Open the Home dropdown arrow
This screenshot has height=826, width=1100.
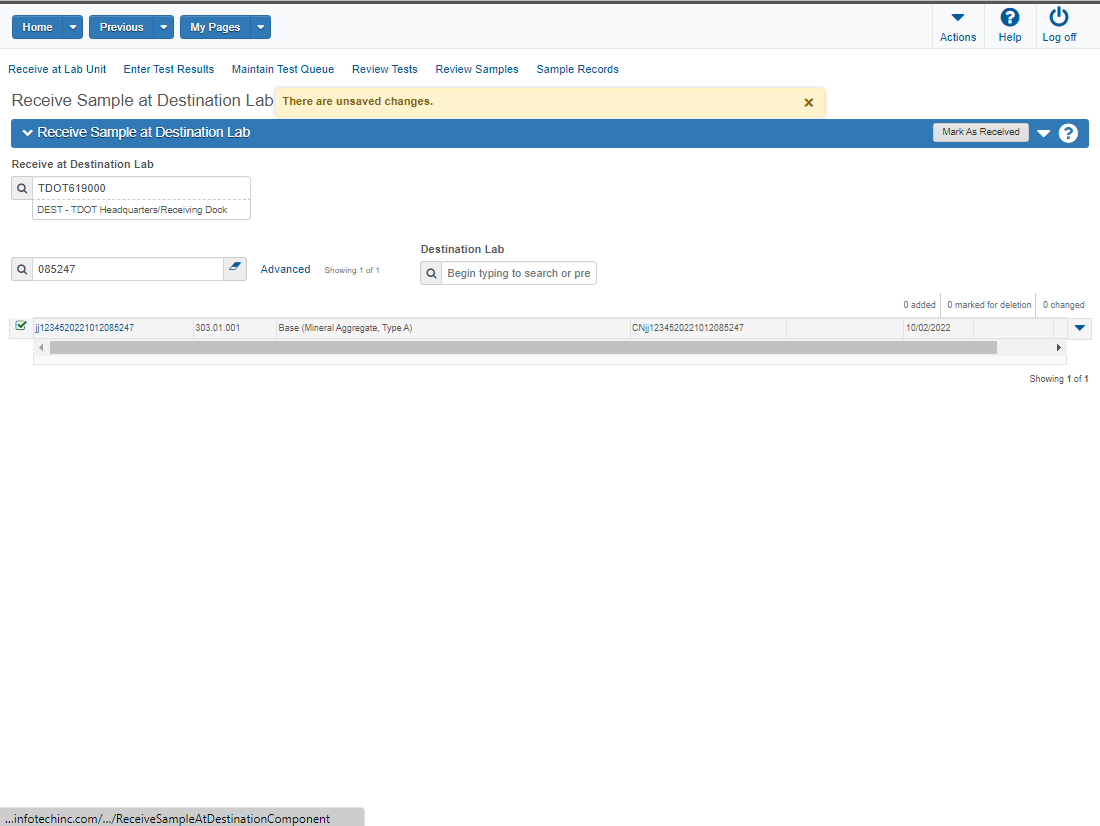tap(73, 27)
